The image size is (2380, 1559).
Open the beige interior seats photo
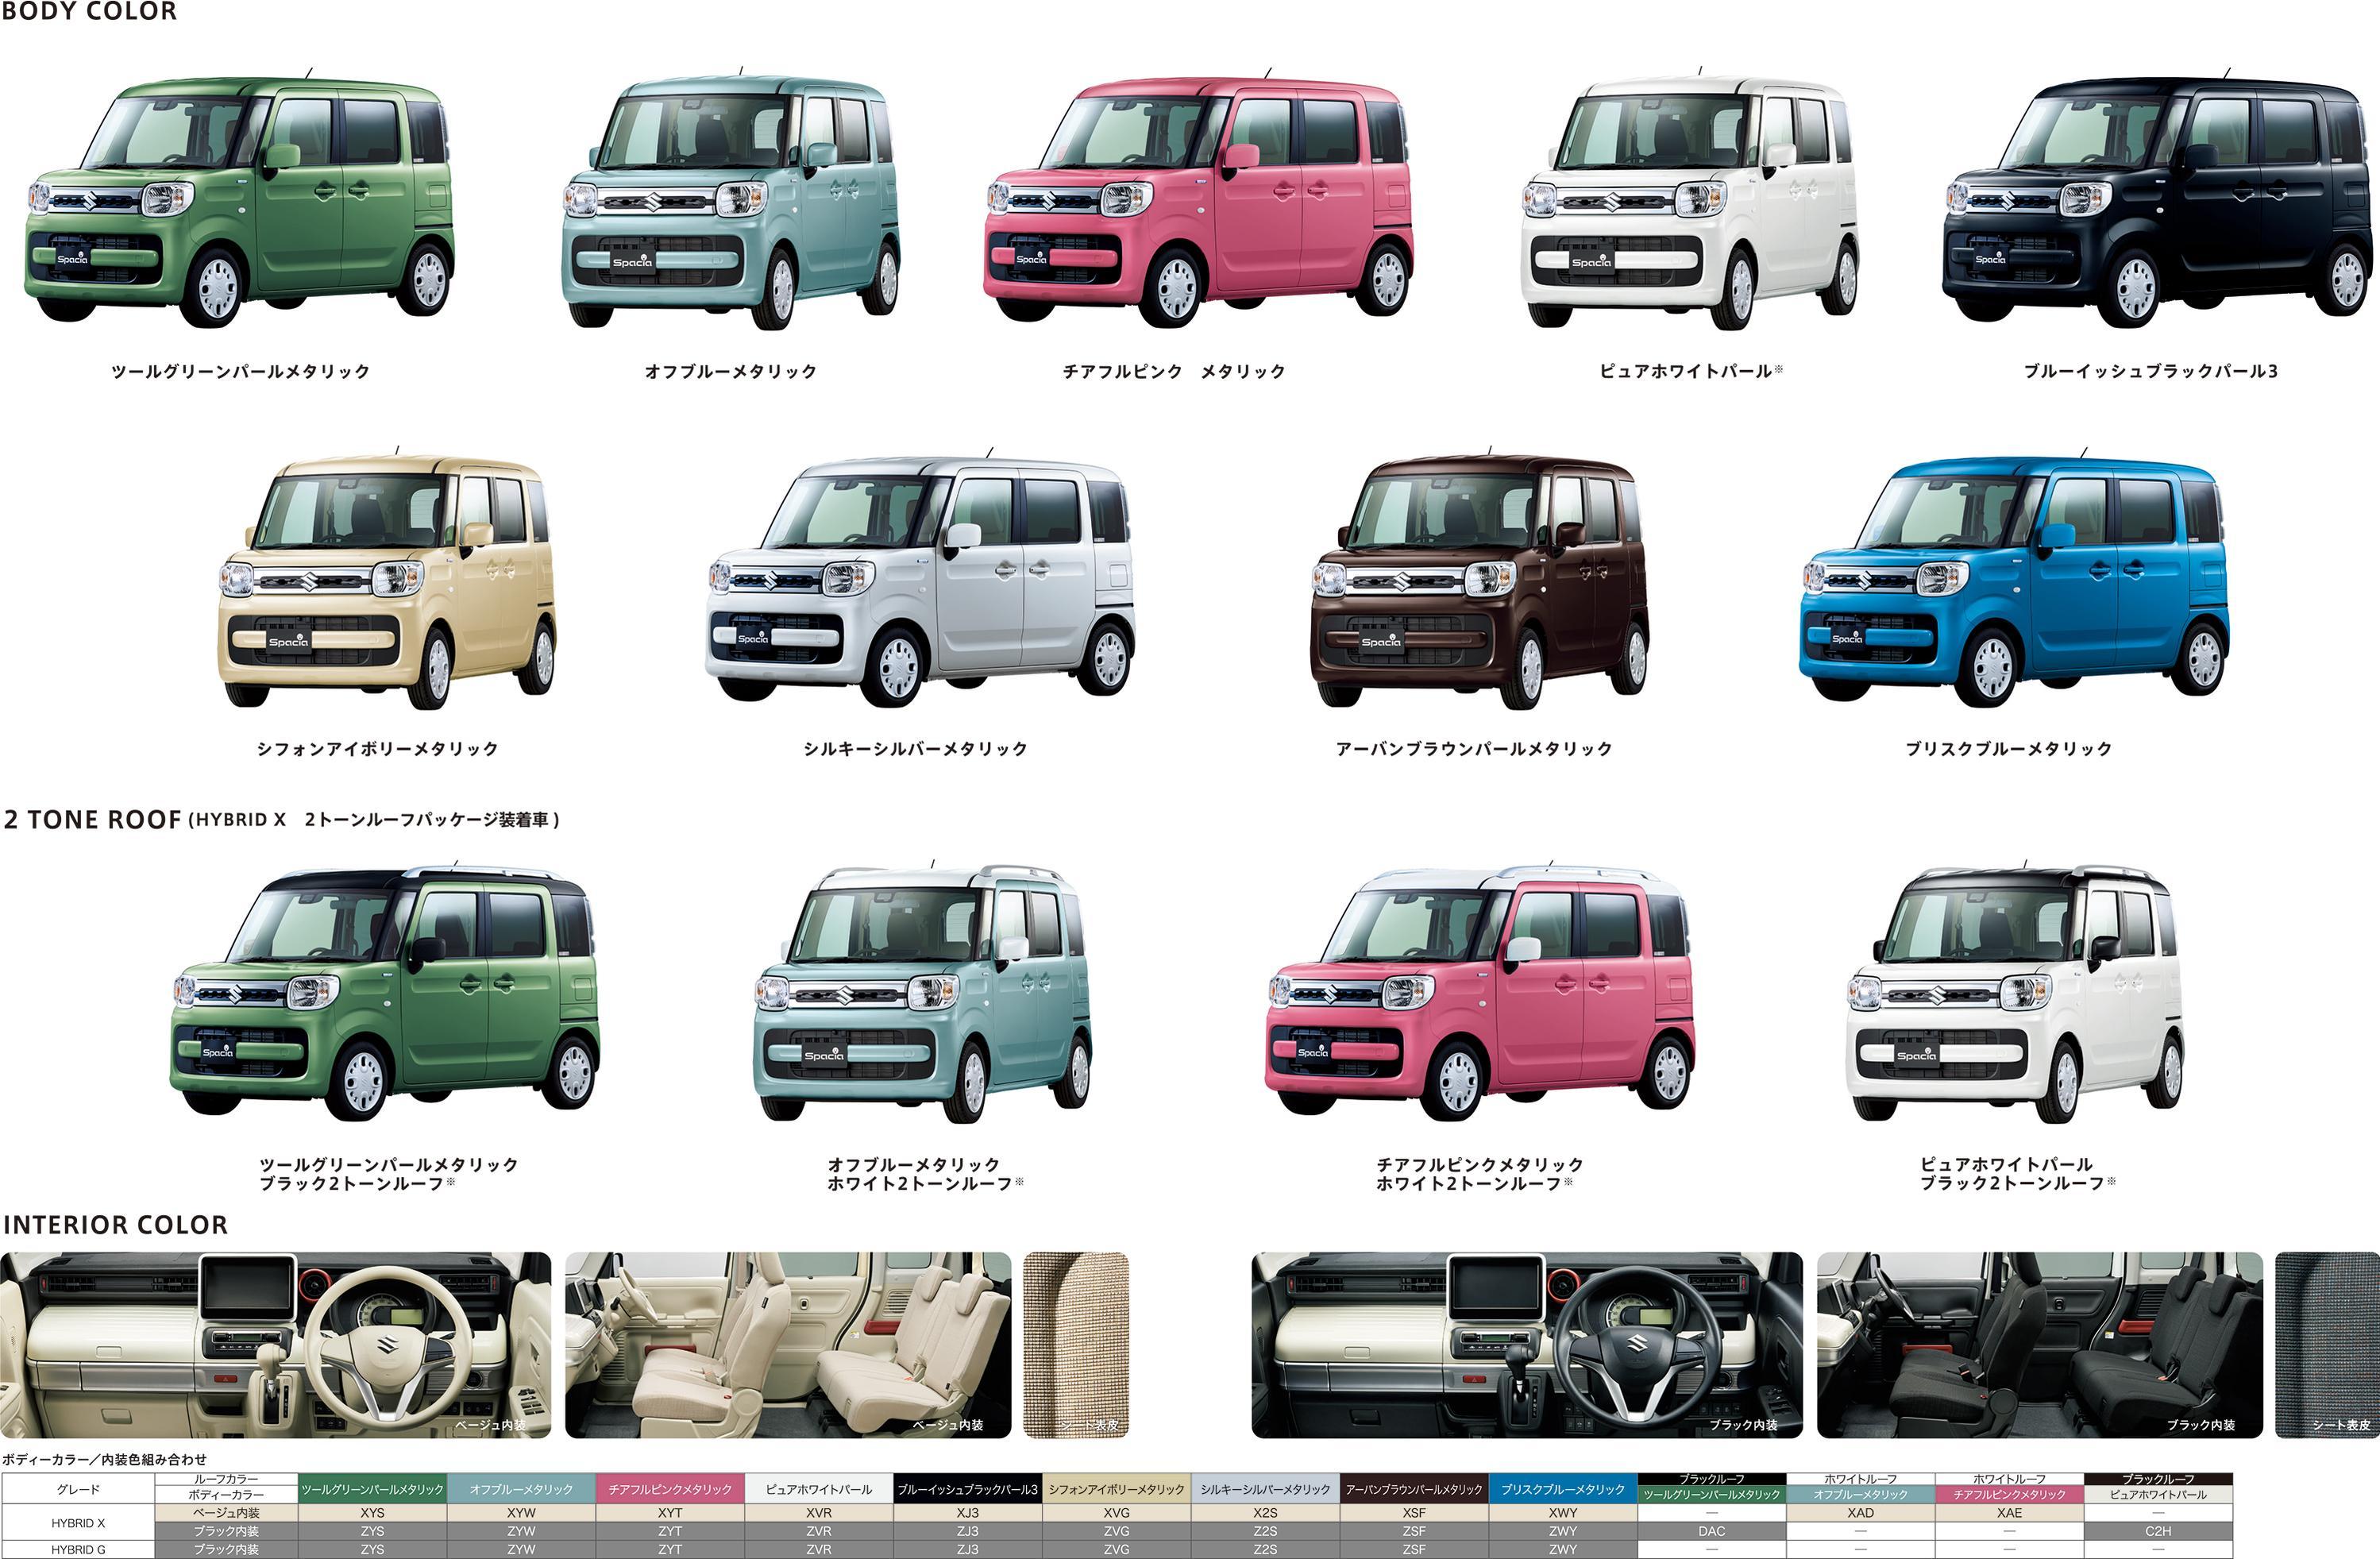tap(788, 1345)
